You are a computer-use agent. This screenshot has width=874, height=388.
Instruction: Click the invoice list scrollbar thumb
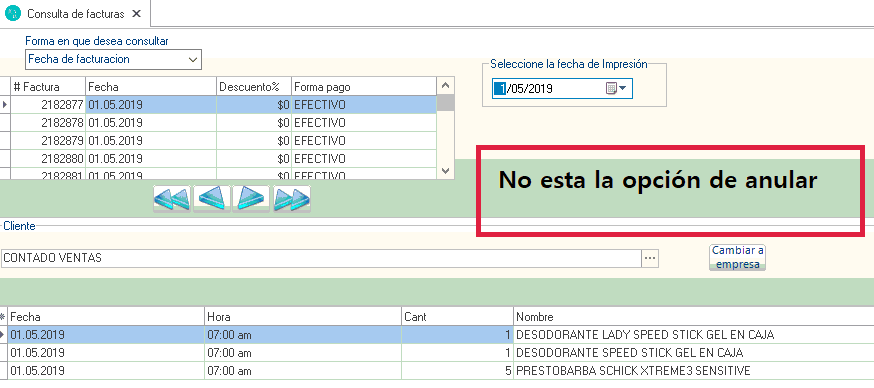point(445,104)
